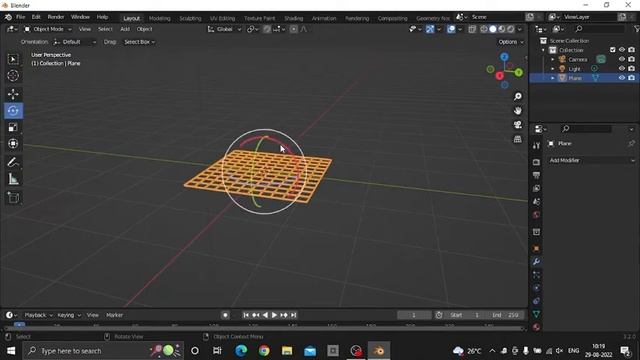Viewport: 640px width, 360px height.
Task: Click the pan view hand icon
Action: pos(518,111)
